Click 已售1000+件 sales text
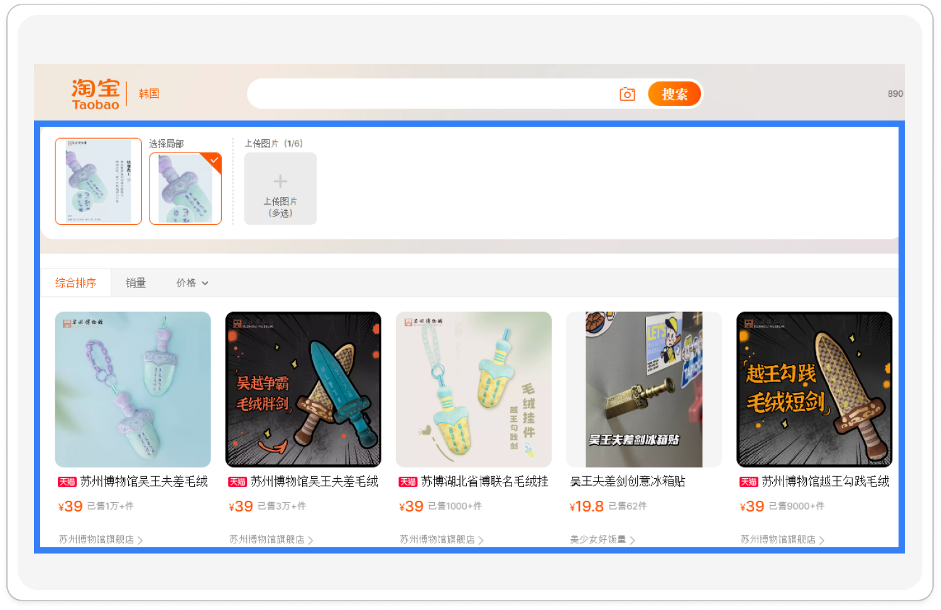 (x=455, y=506)
